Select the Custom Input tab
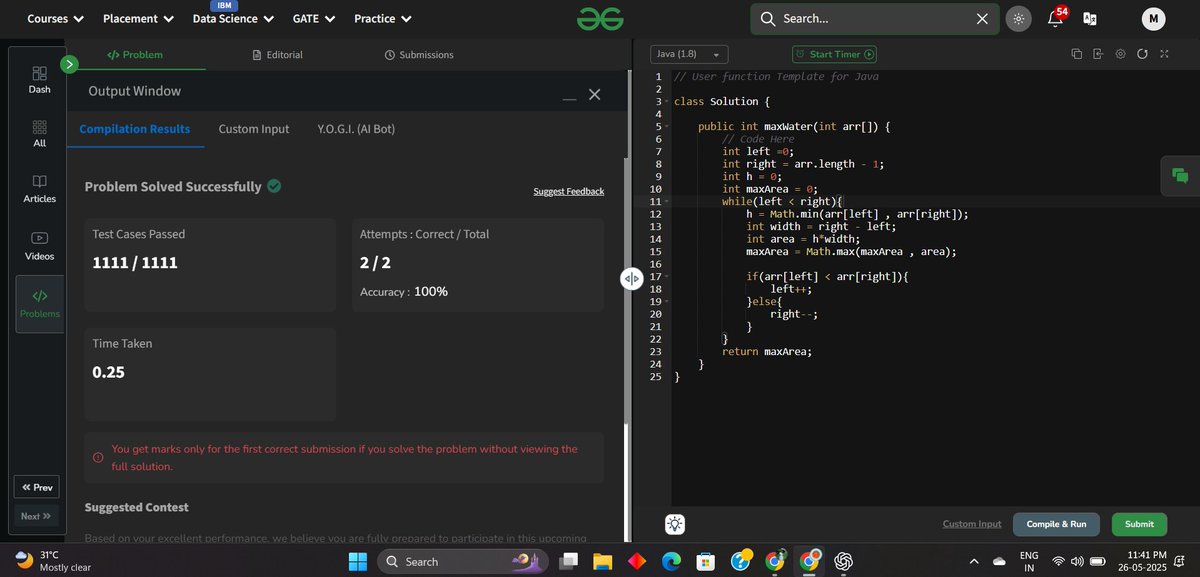The width and height of the screenshot is (1200, 577). tap(254, 129)
